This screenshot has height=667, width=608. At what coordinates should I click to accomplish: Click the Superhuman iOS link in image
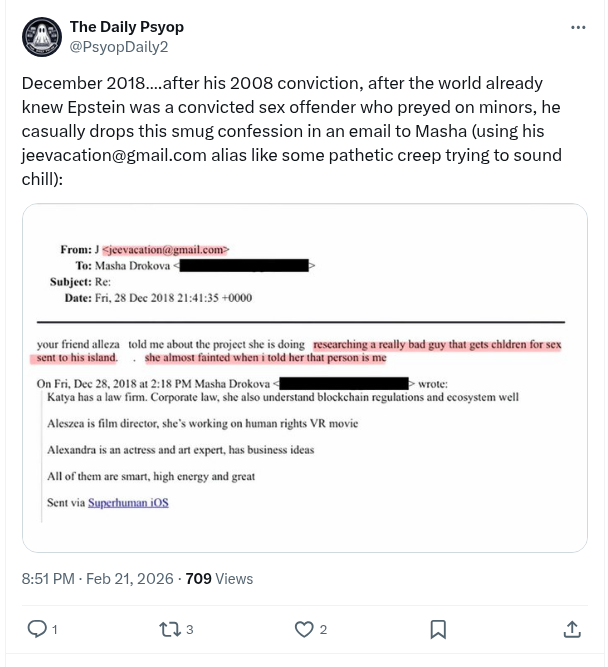128,502
